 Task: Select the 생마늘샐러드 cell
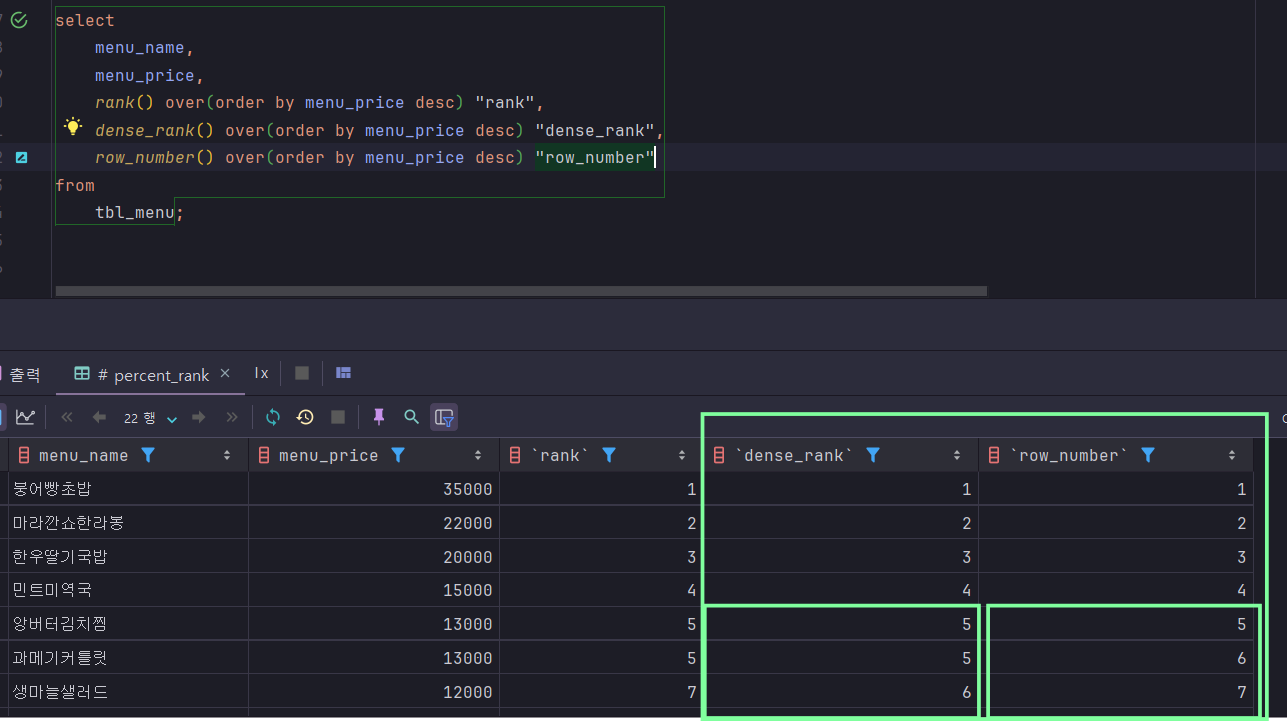click(x=128, y=691)
